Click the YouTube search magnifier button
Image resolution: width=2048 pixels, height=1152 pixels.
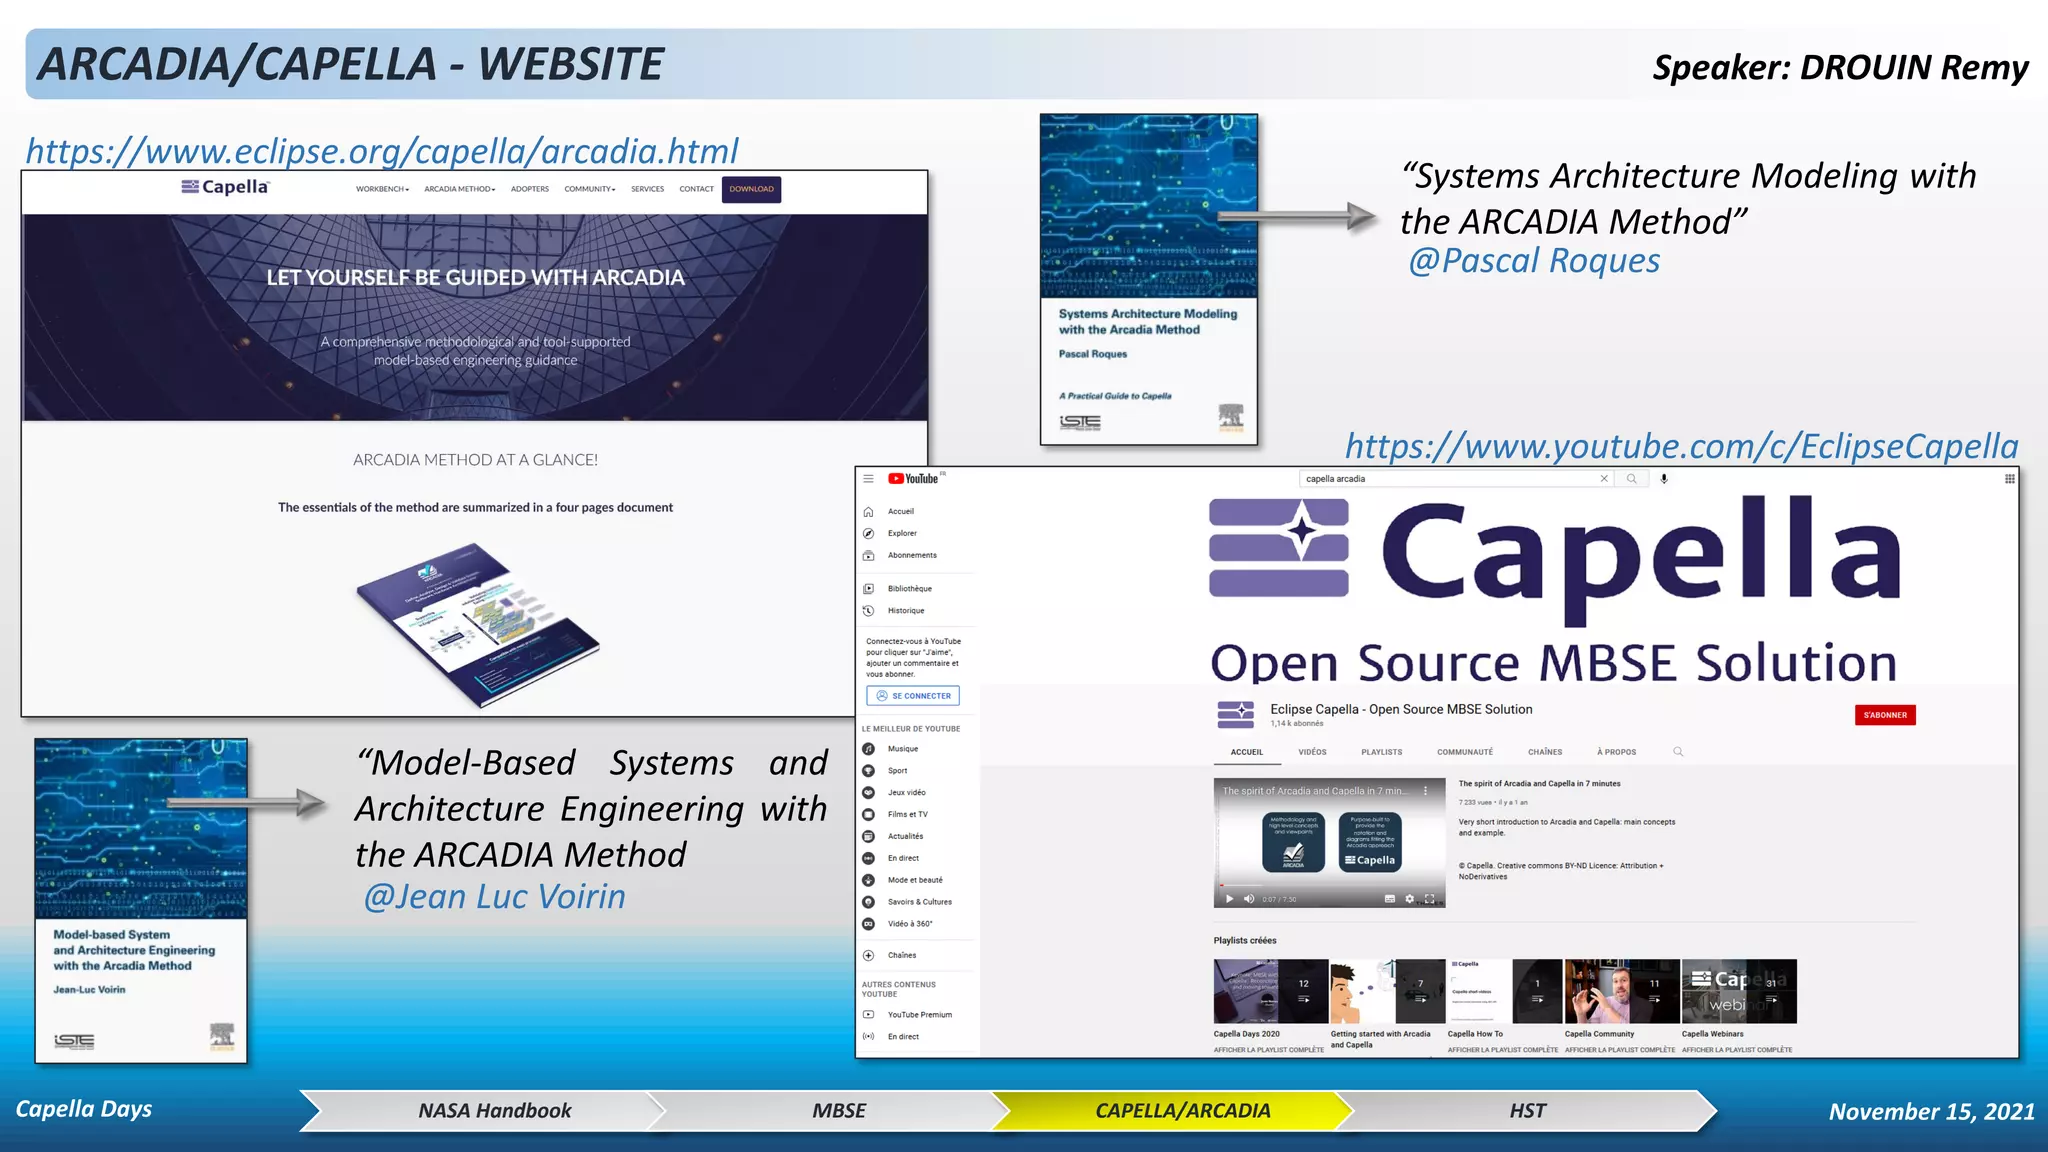[1632, 479]
